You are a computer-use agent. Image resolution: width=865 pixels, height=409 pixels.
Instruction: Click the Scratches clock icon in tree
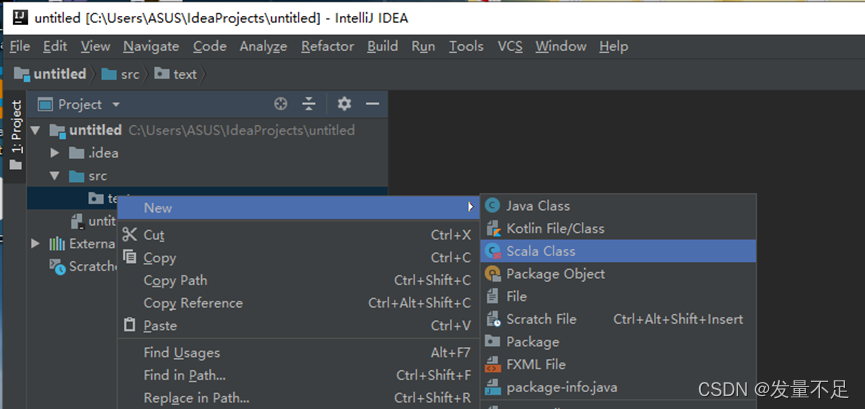click(57, 267)
